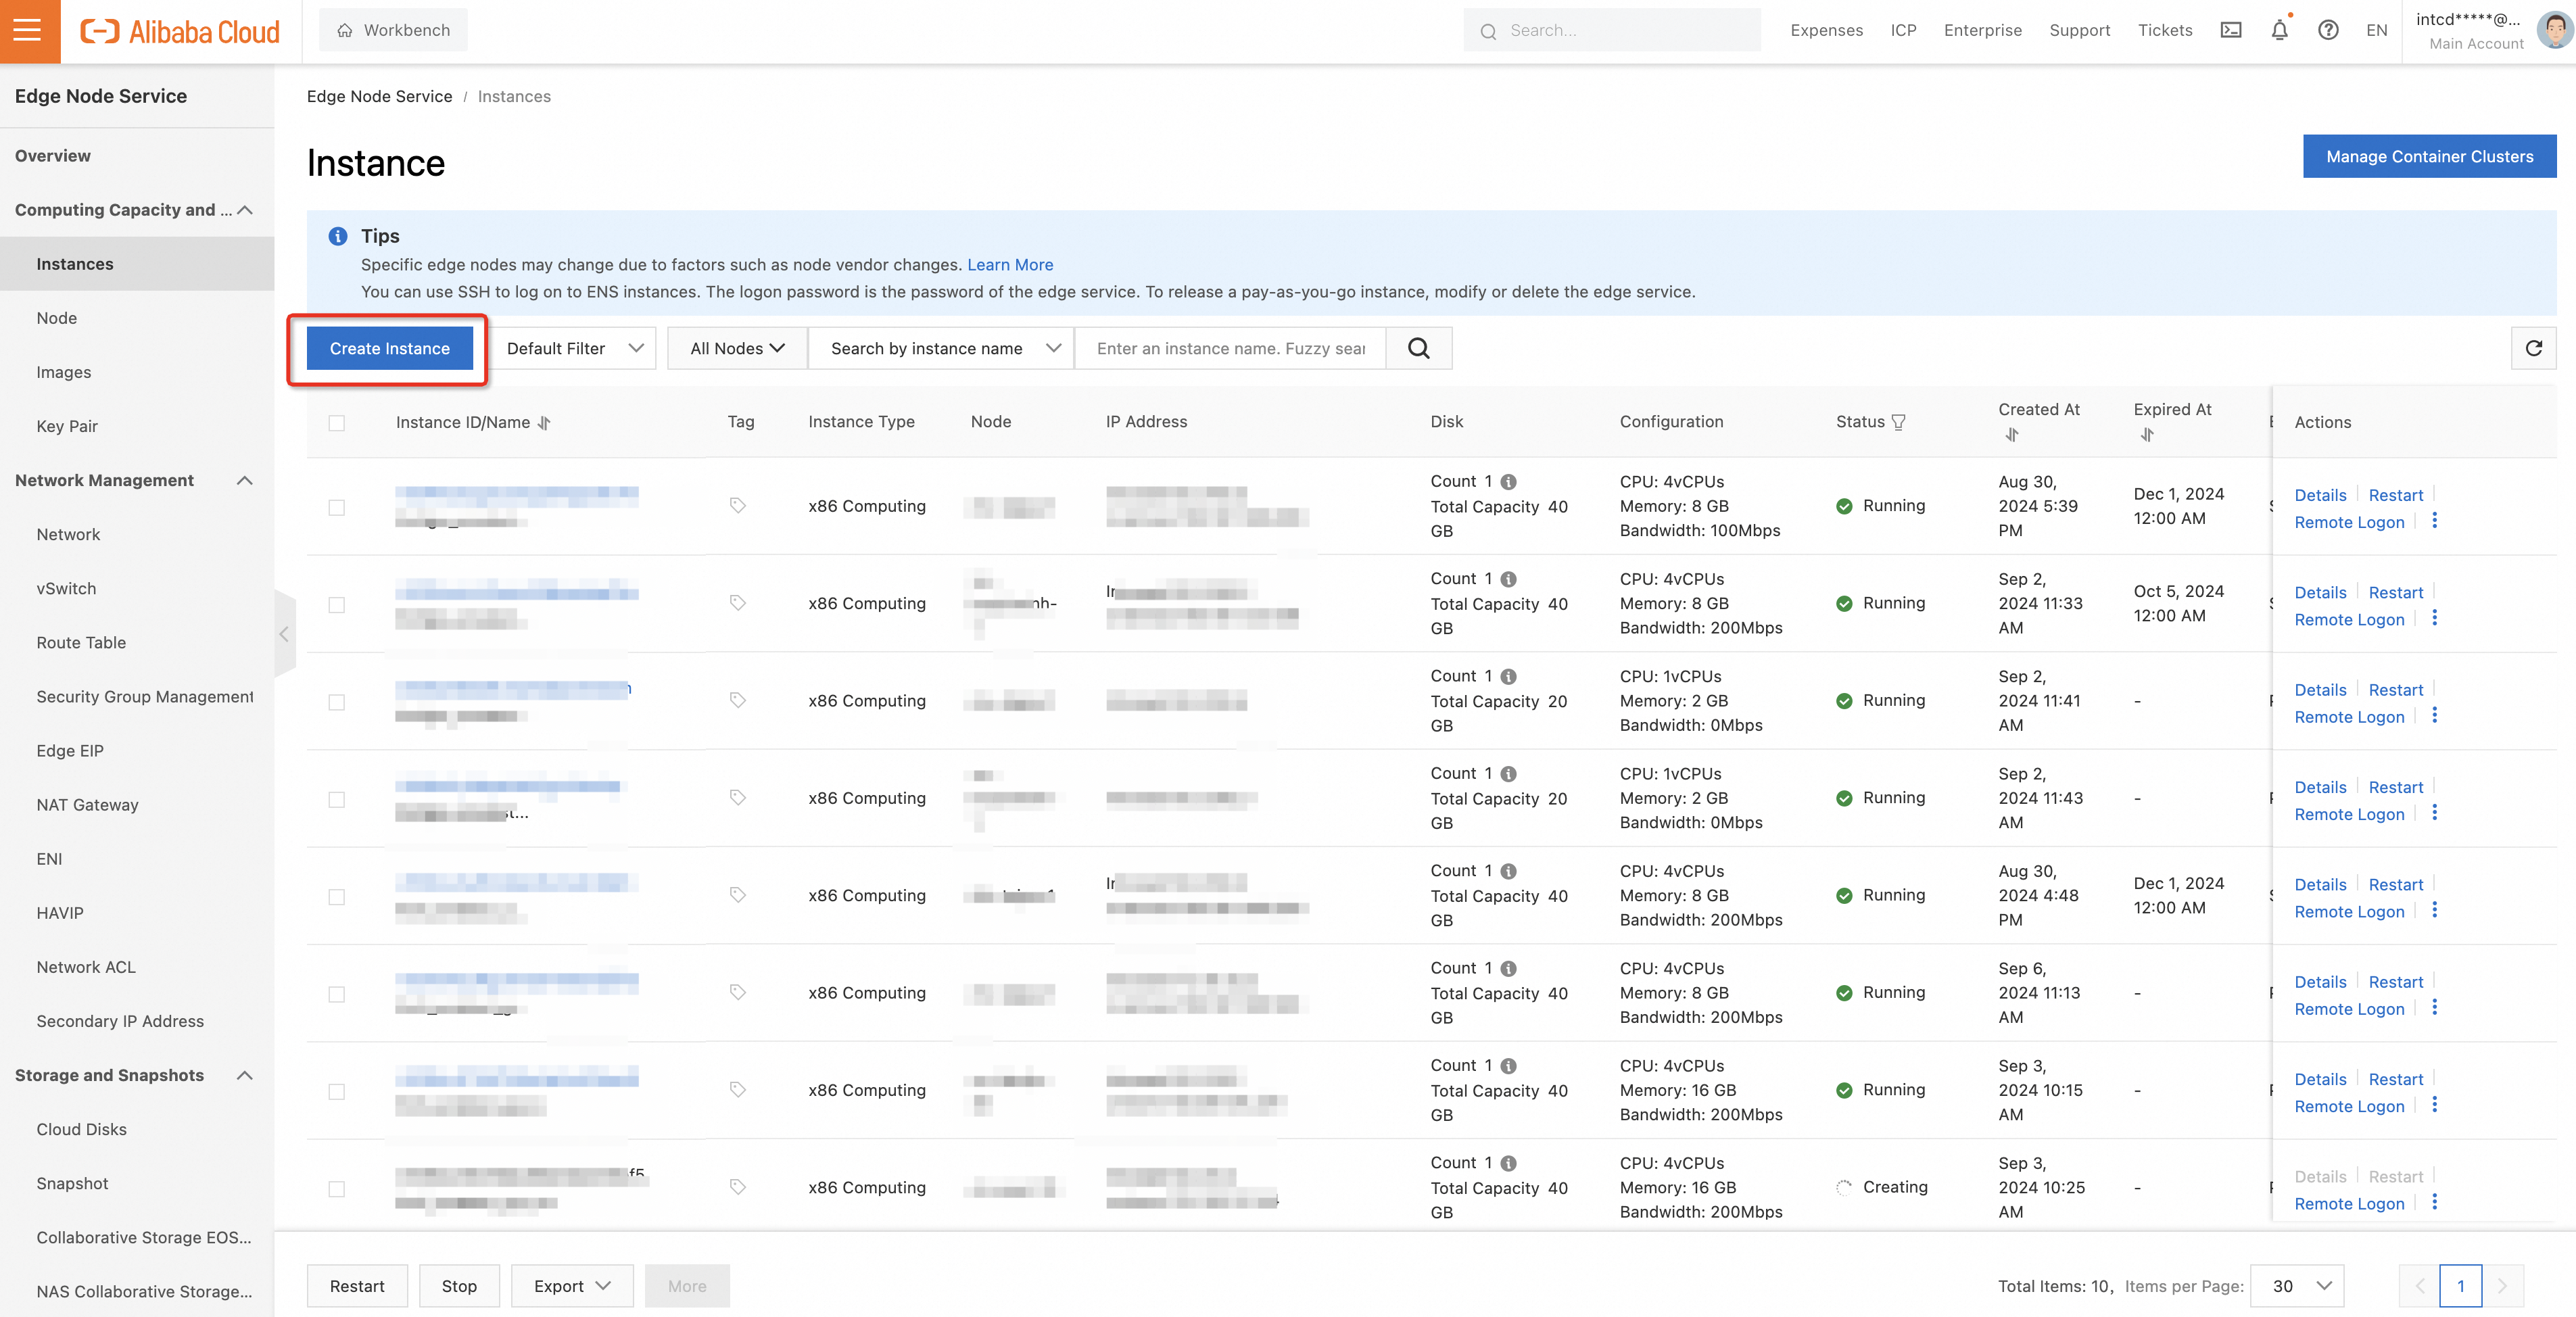Open Overview in the sidebar
Screen dimensions: 2576x1317
point(53,156)
